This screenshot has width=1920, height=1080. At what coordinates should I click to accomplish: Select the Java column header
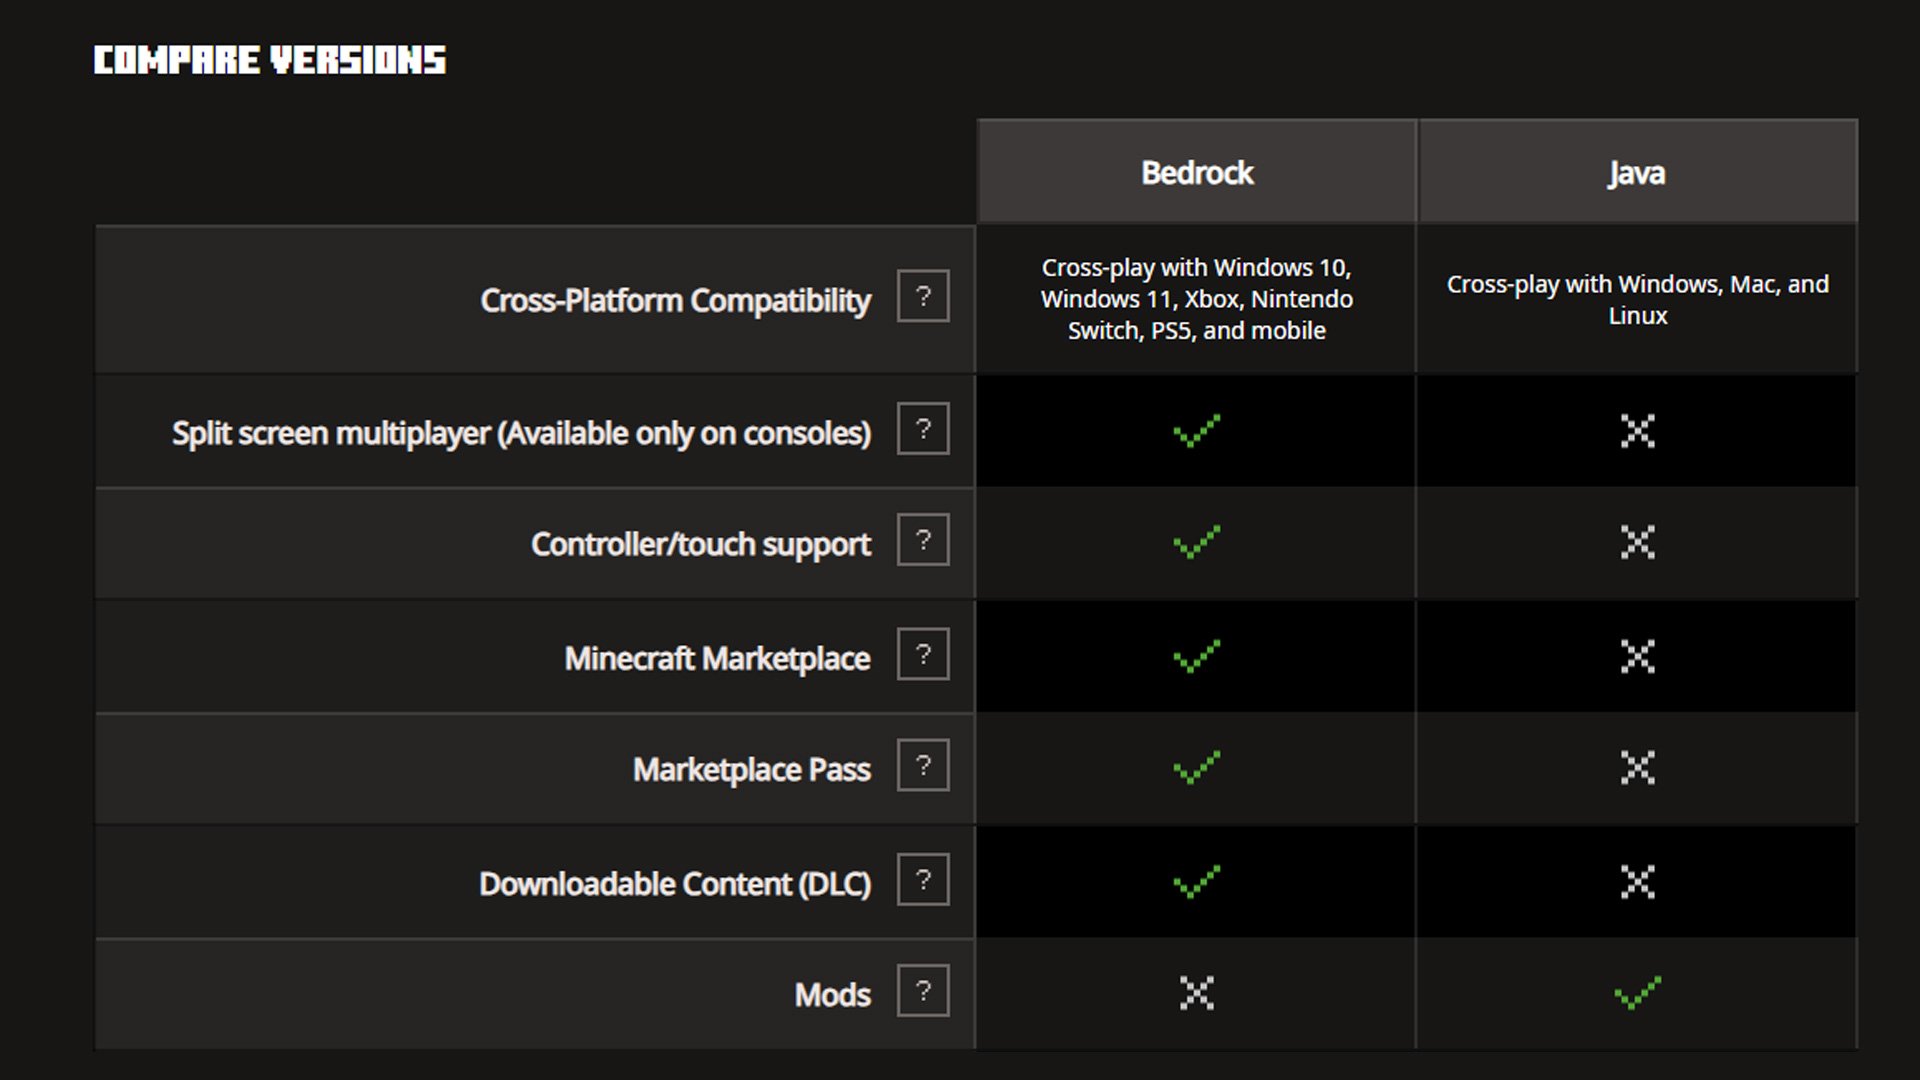coord(1637,171)
